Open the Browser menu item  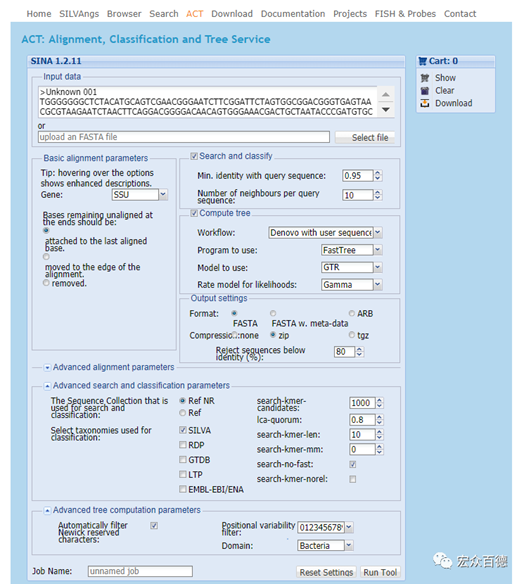pyautogui.click(x=124, y=14)
